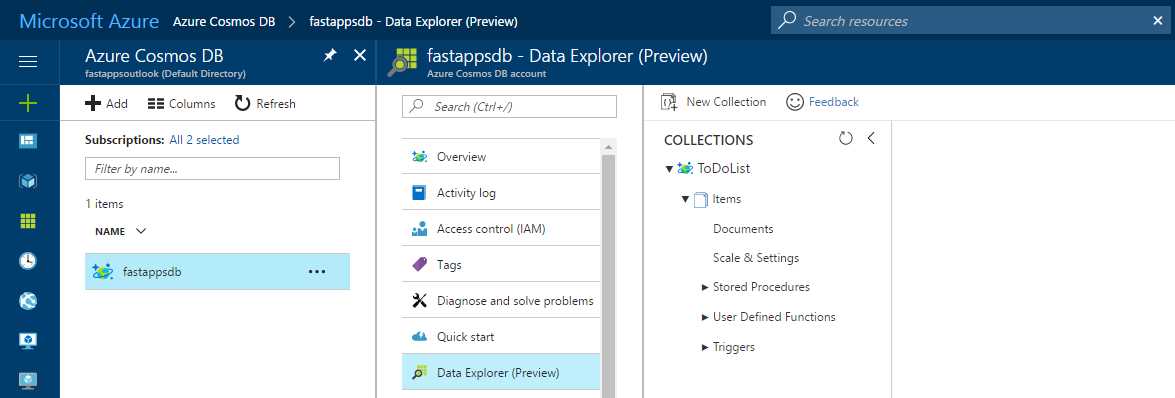Open the ellipsis menu for fastappsdb
Screen dimensions: 1175x398
tap(317, 271)
